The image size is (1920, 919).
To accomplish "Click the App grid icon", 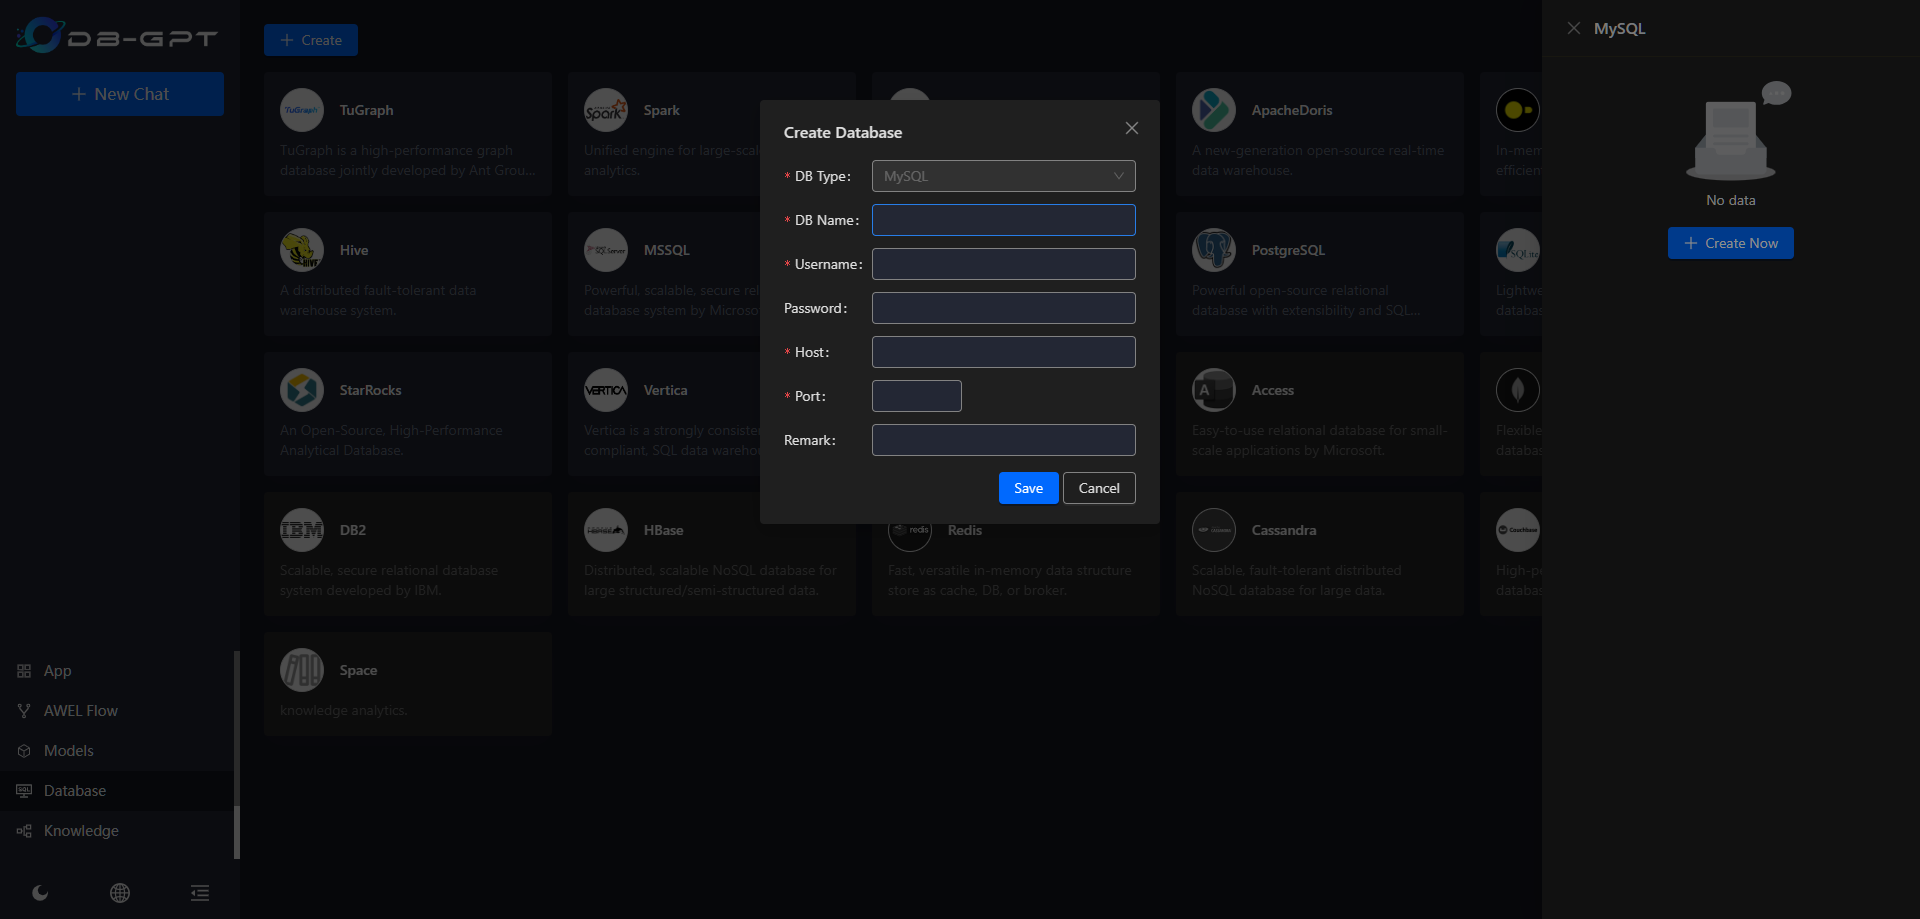I will [x=24, y=671].
